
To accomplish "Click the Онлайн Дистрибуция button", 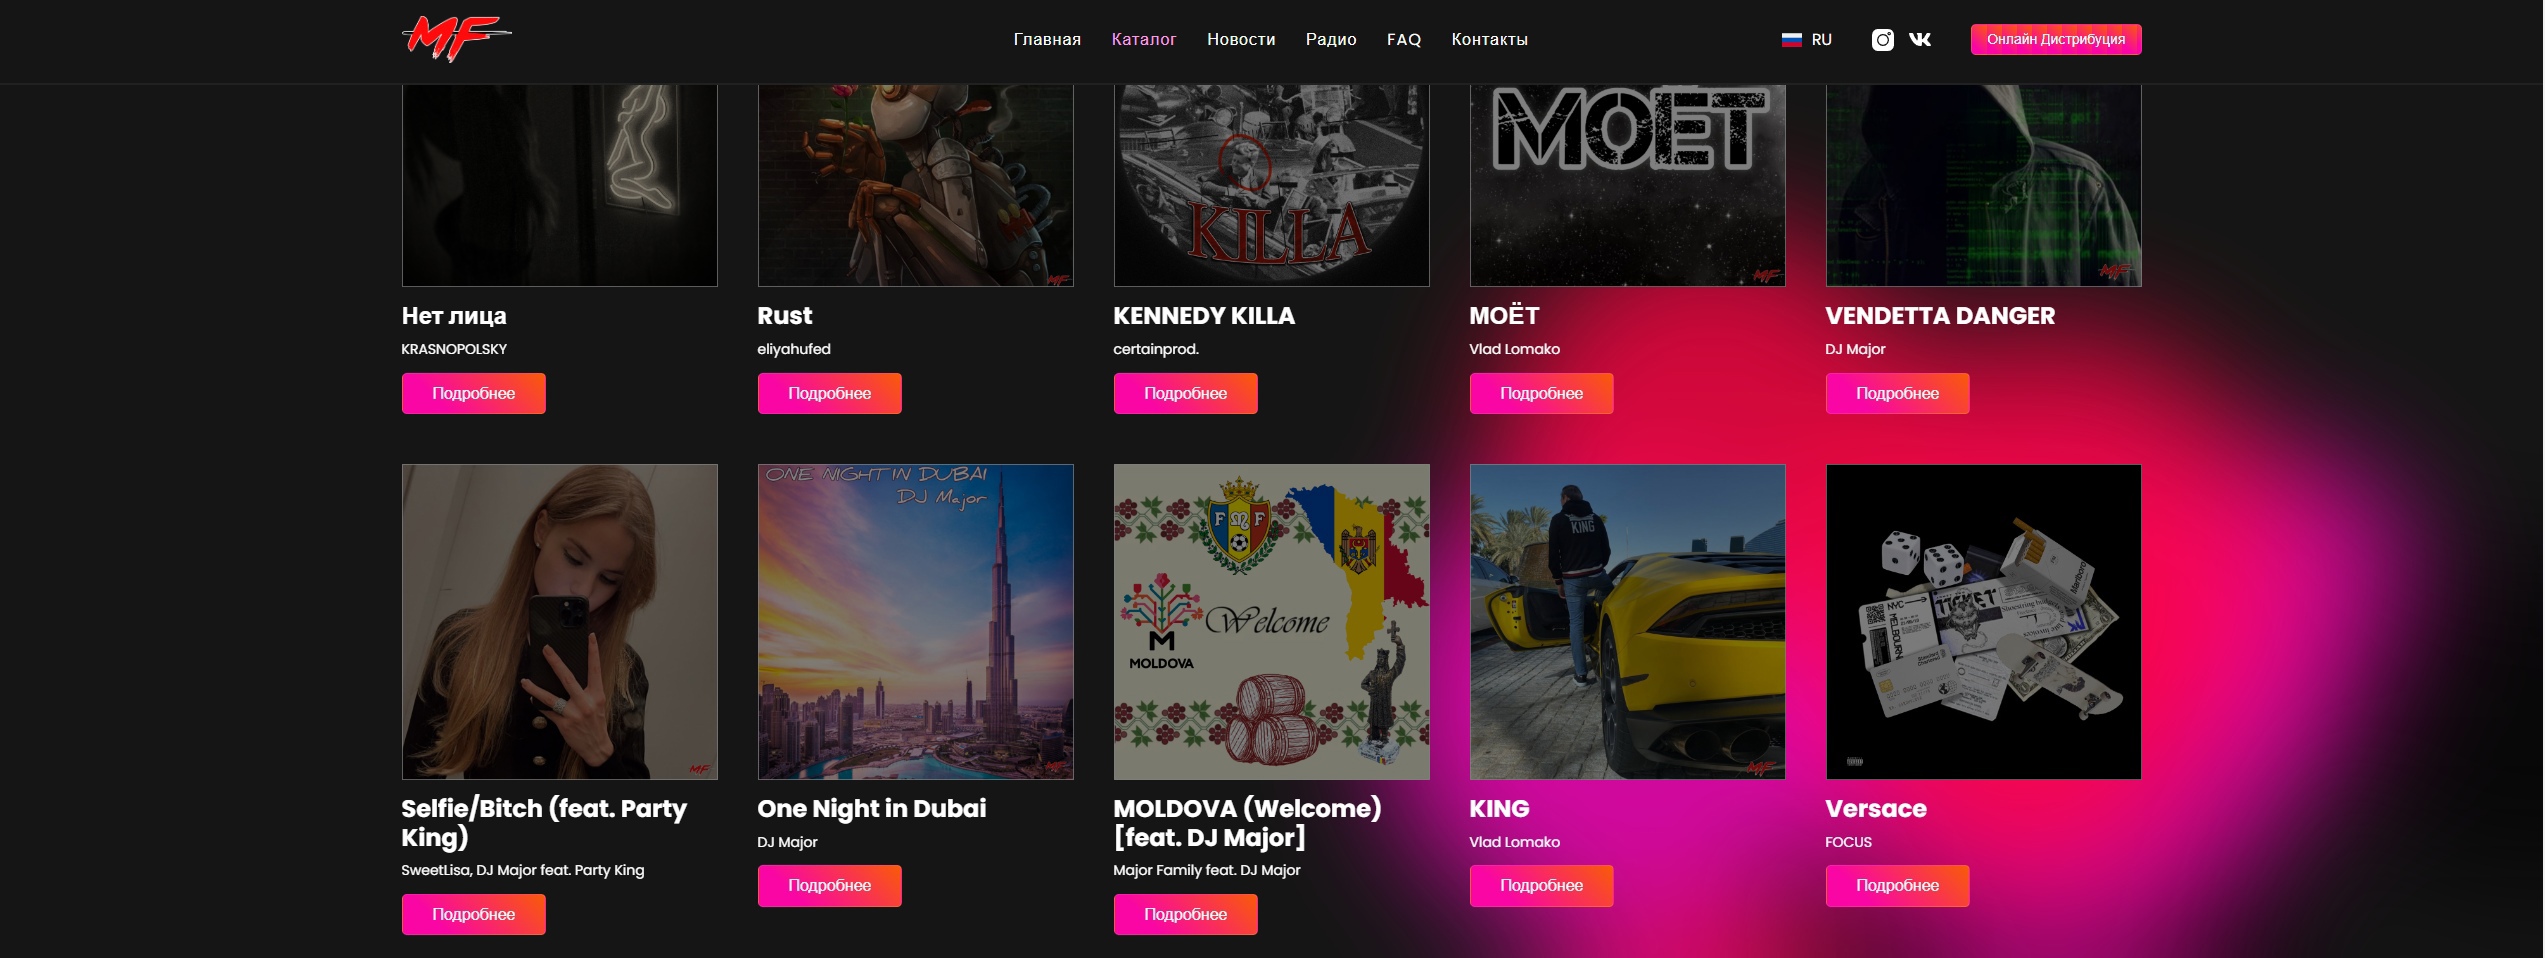I will click(2056, 40).
